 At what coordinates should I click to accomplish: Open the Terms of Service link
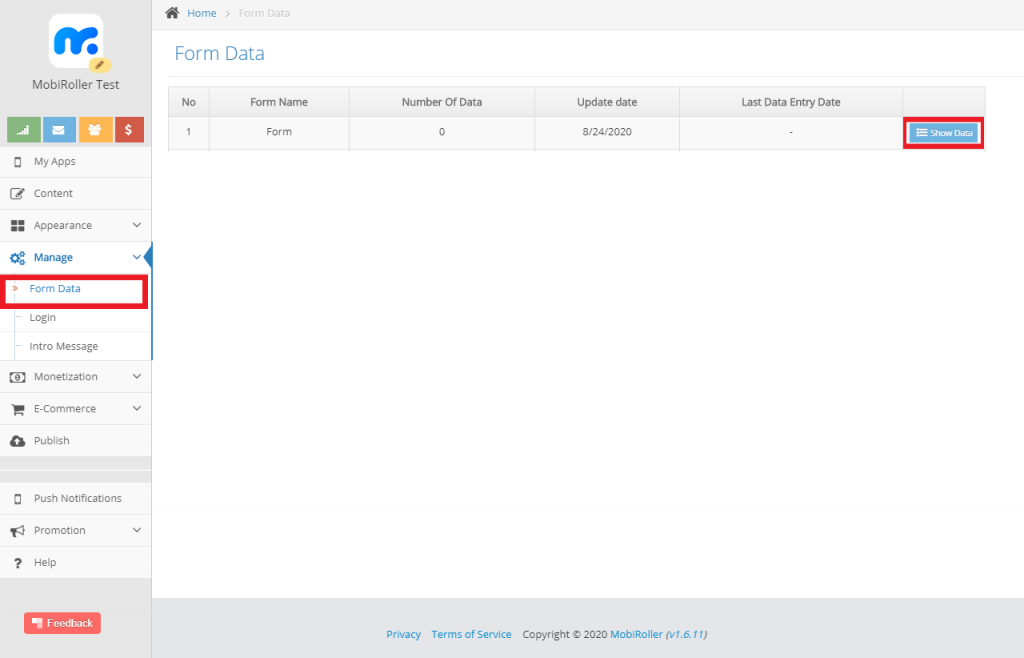[471, 633]
